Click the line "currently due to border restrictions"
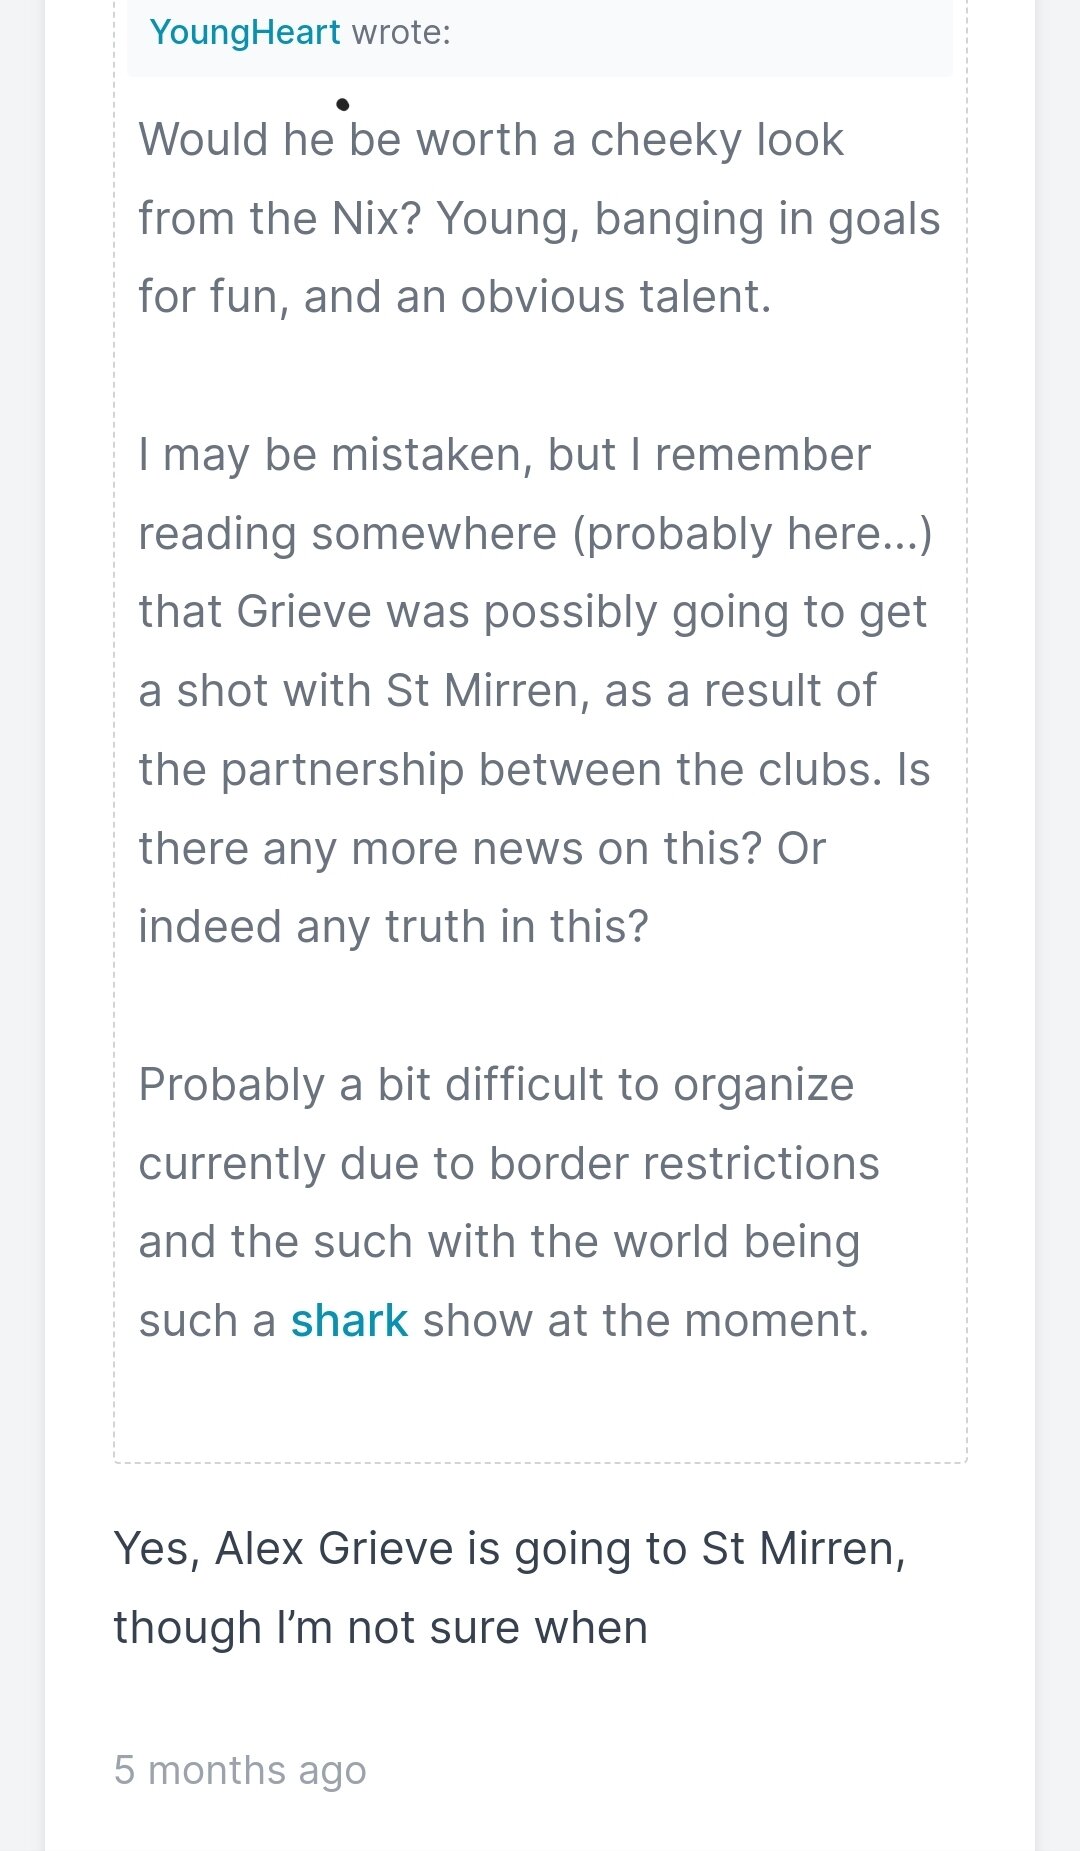 [509, 1164]
